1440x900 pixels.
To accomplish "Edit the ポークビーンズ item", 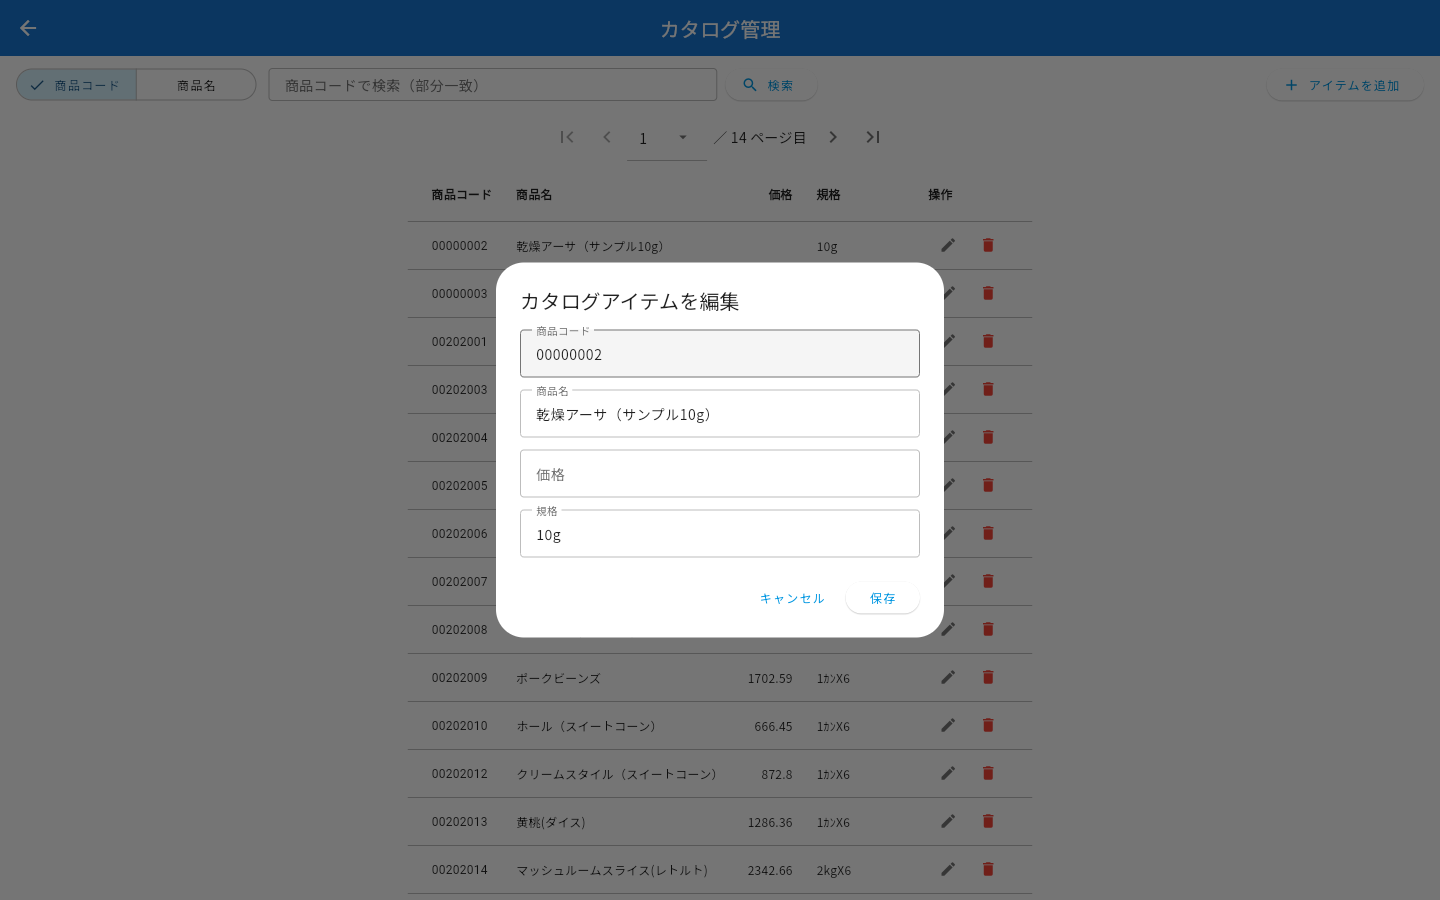I will tap(948, 677).
